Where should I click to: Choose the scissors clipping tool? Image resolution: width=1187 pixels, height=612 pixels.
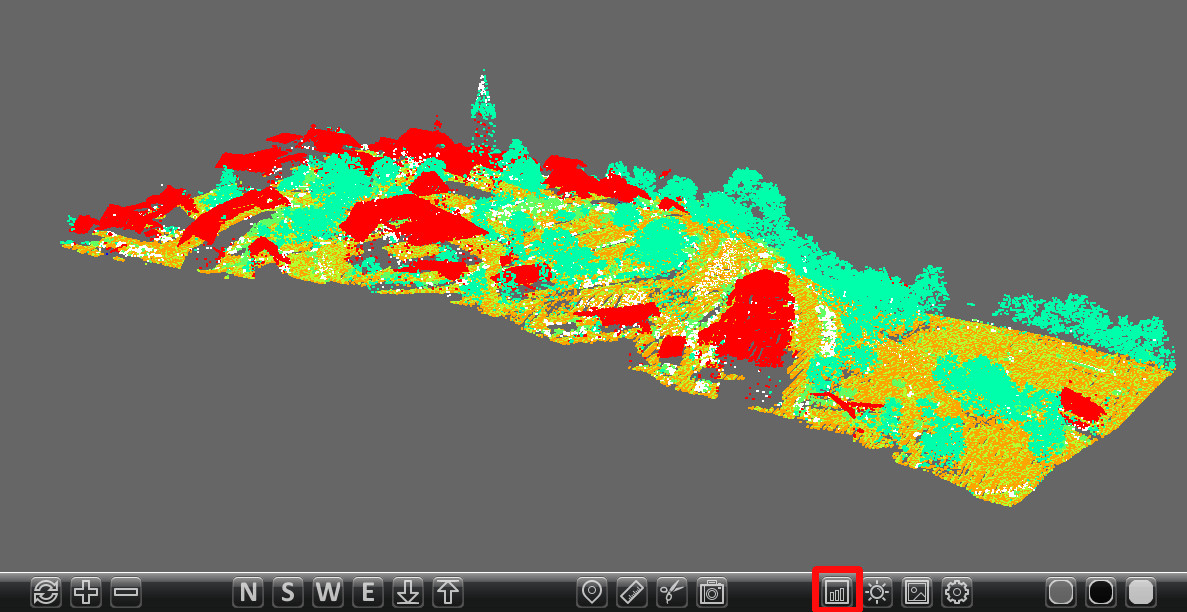pyautogui.click(x=672, y=592)
